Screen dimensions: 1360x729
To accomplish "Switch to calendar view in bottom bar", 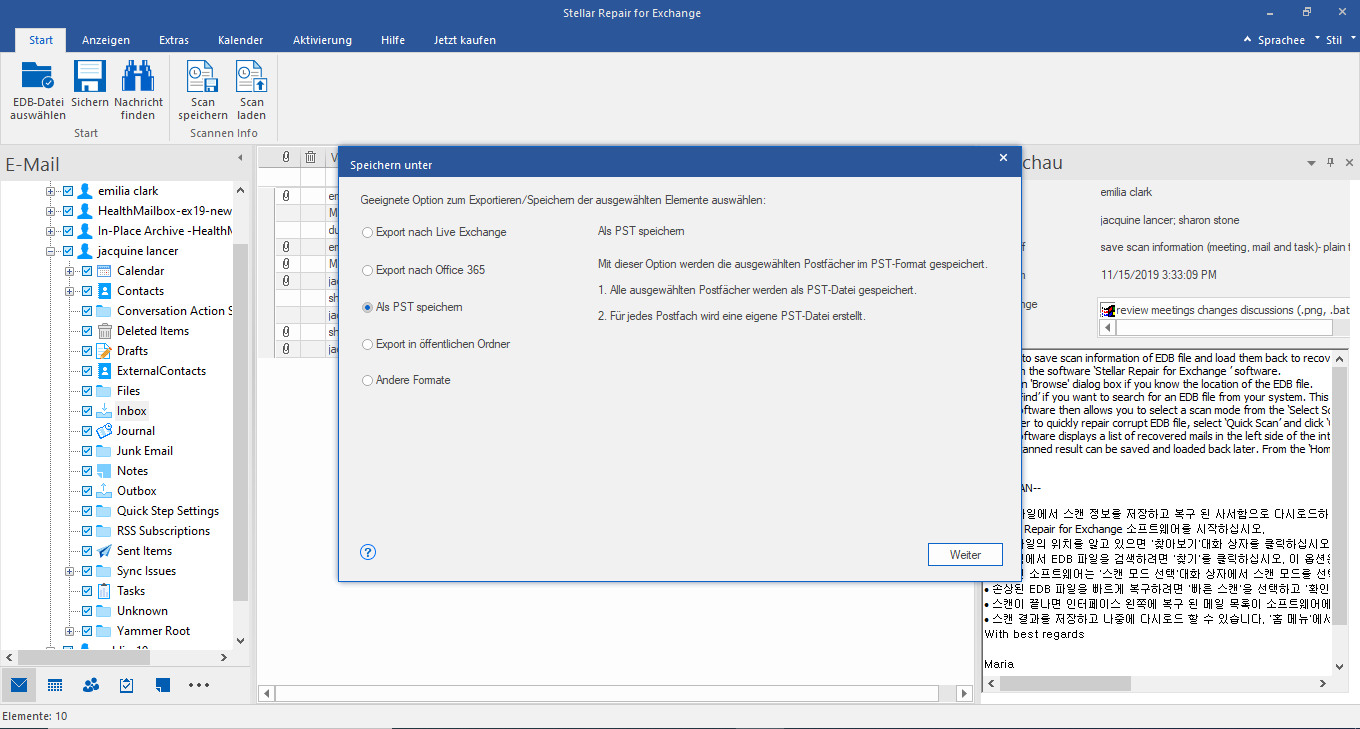I will tap(55, 685).
